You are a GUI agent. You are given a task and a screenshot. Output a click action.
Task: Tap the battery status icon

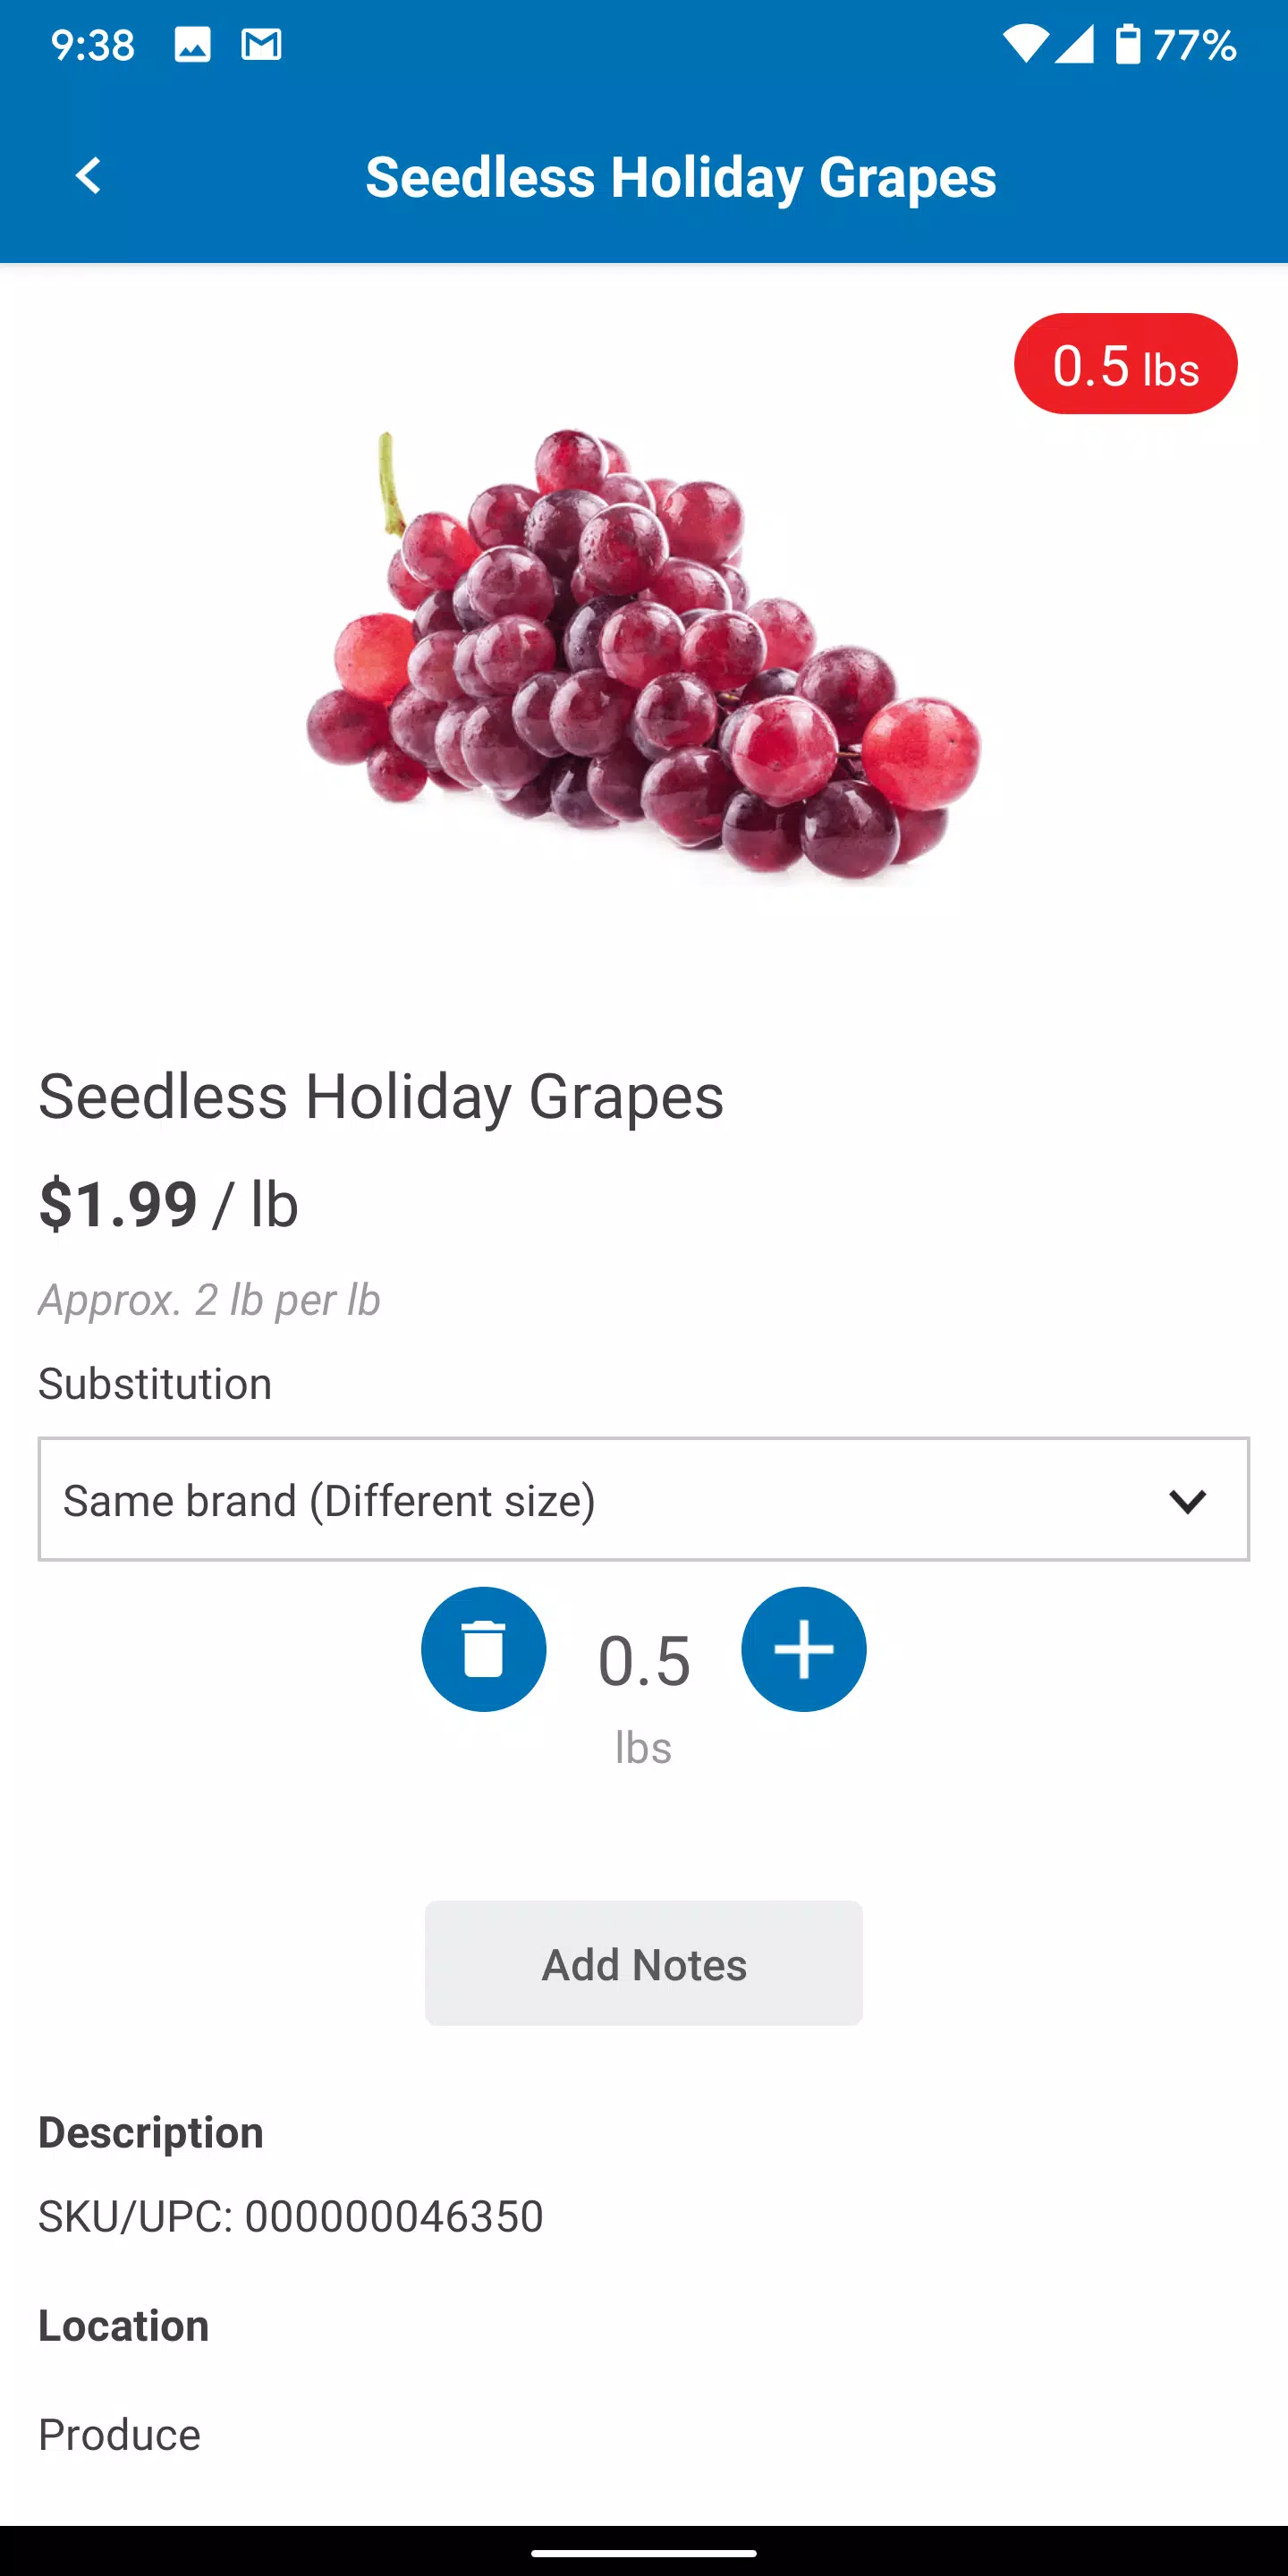point(1127,45)
